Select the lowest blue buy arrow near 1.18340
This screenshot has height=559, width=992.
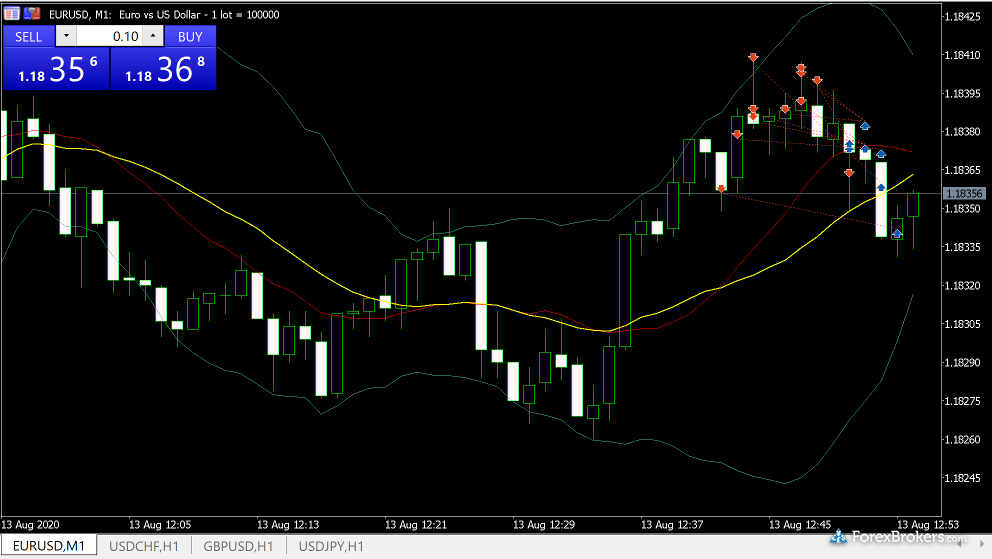point(896,233)
